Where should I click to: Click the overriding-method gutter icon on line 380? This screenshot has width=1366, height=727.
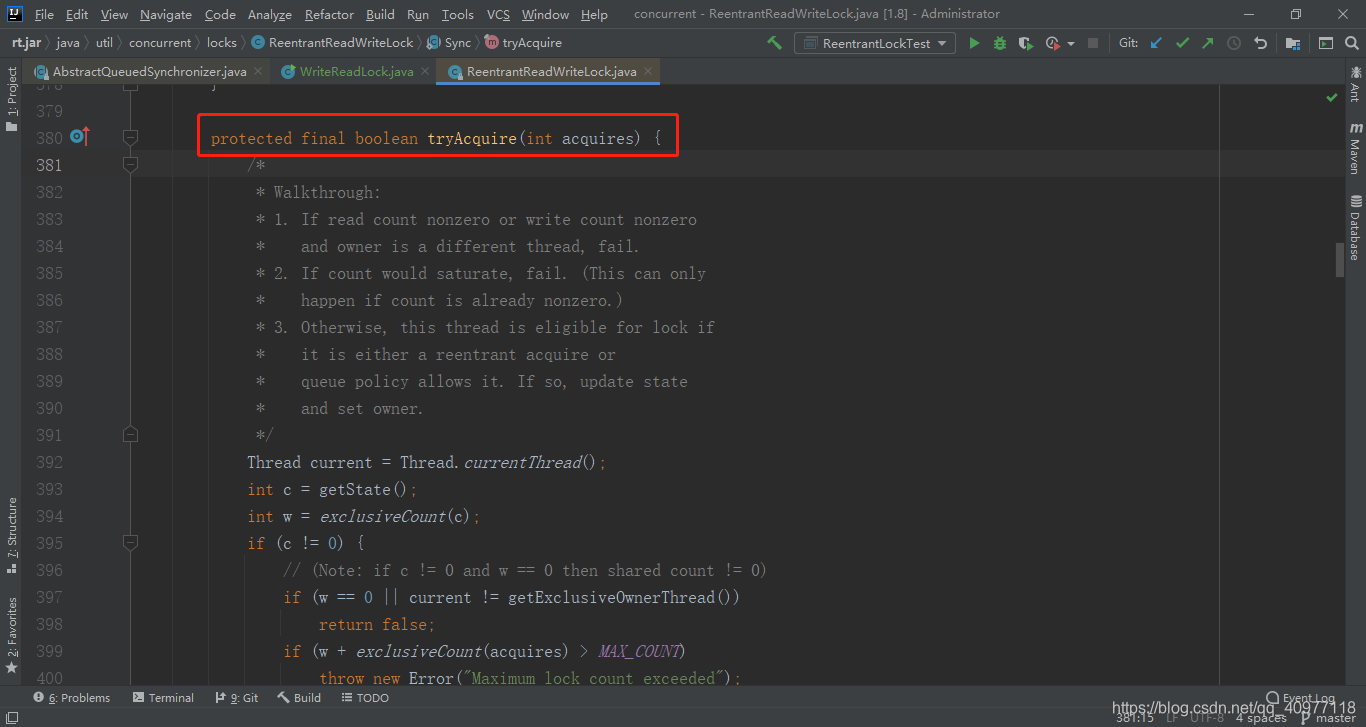[80, 137]
